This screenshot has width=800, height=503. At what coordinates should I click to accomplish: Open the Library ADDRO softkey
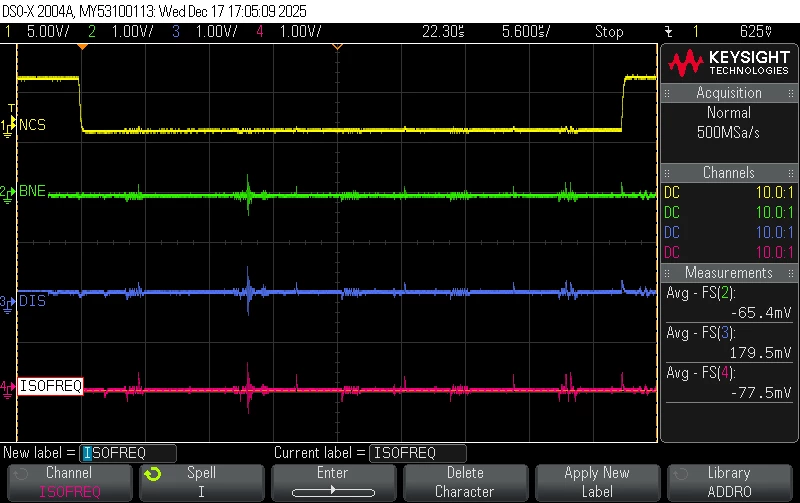[x=729, y=482]
